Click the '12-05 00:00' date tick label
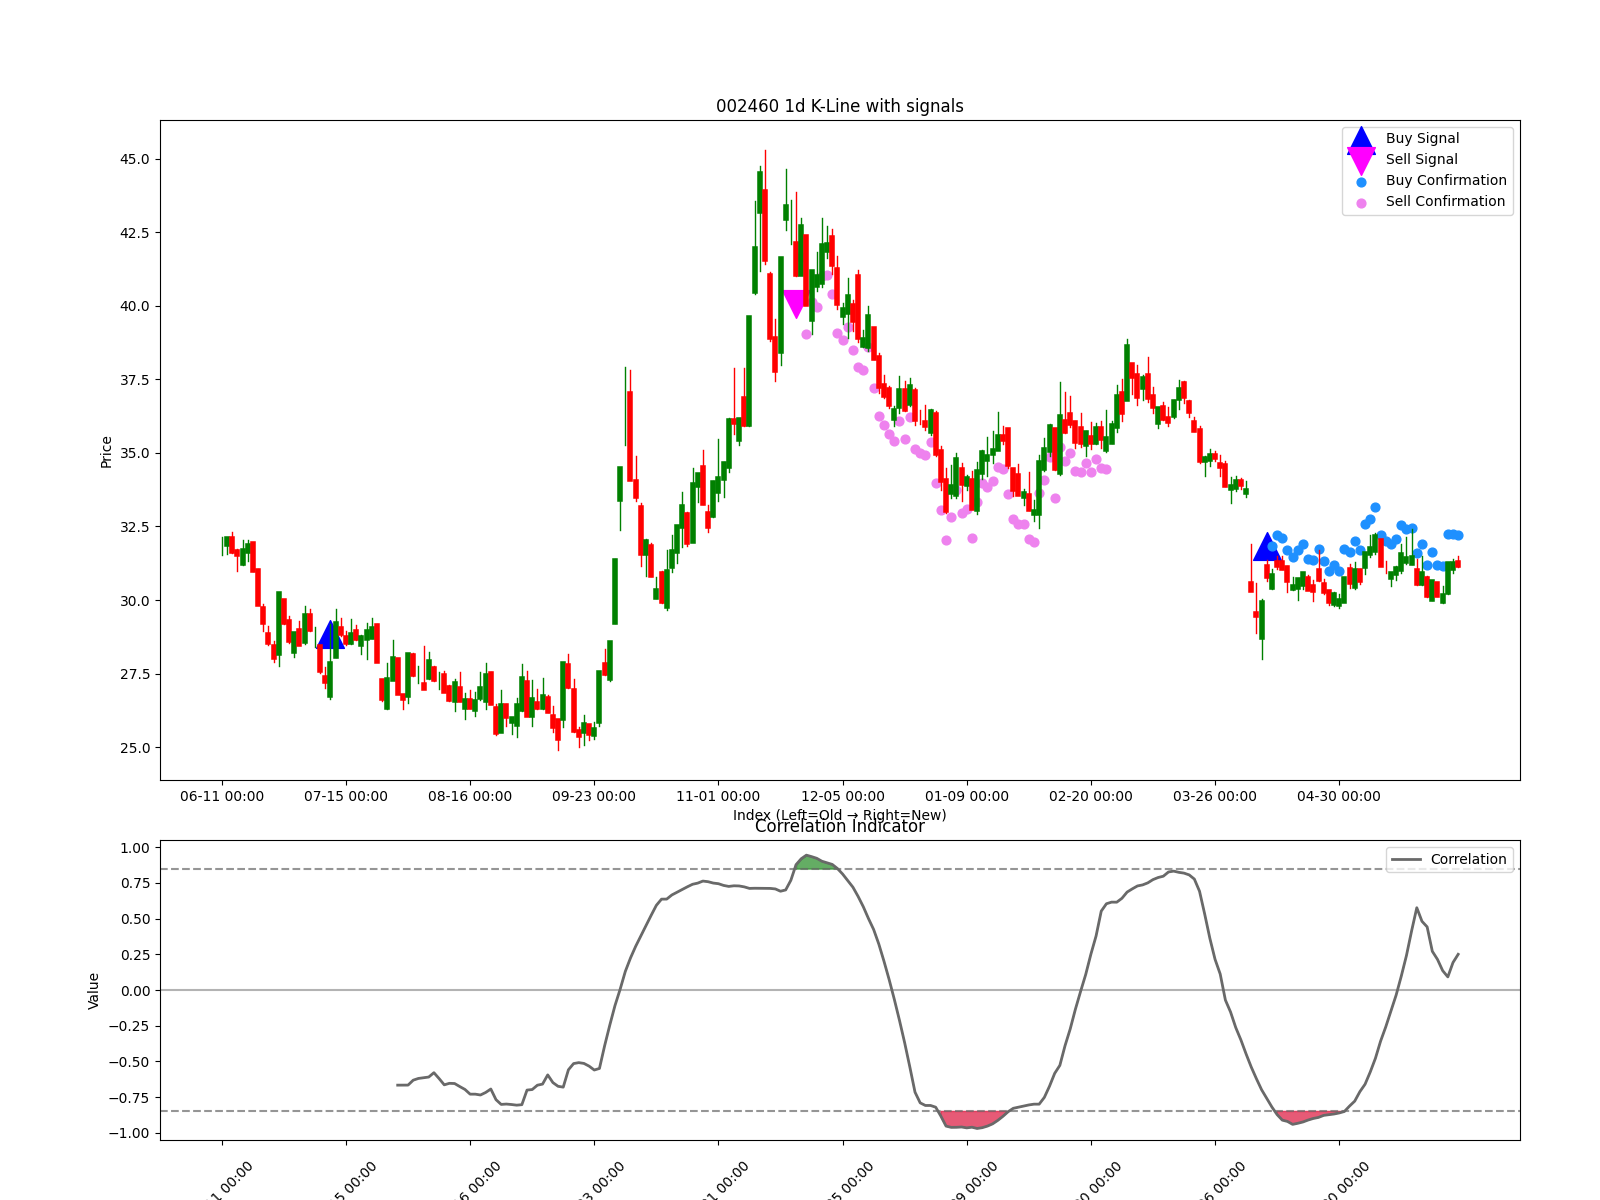 click(x=843, y=796)
